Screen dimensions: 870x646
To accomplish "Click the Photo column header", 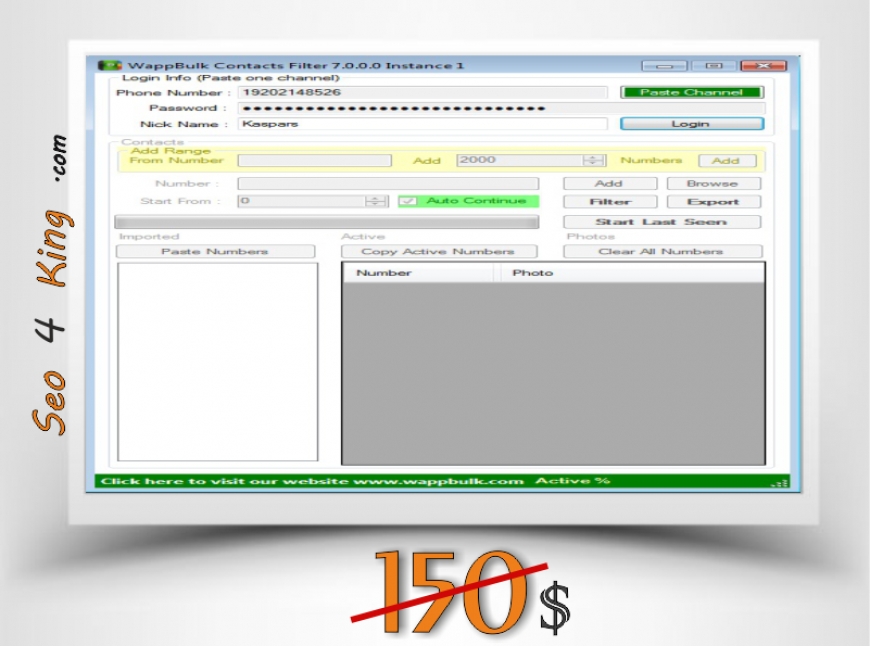I will click(630, 273).
